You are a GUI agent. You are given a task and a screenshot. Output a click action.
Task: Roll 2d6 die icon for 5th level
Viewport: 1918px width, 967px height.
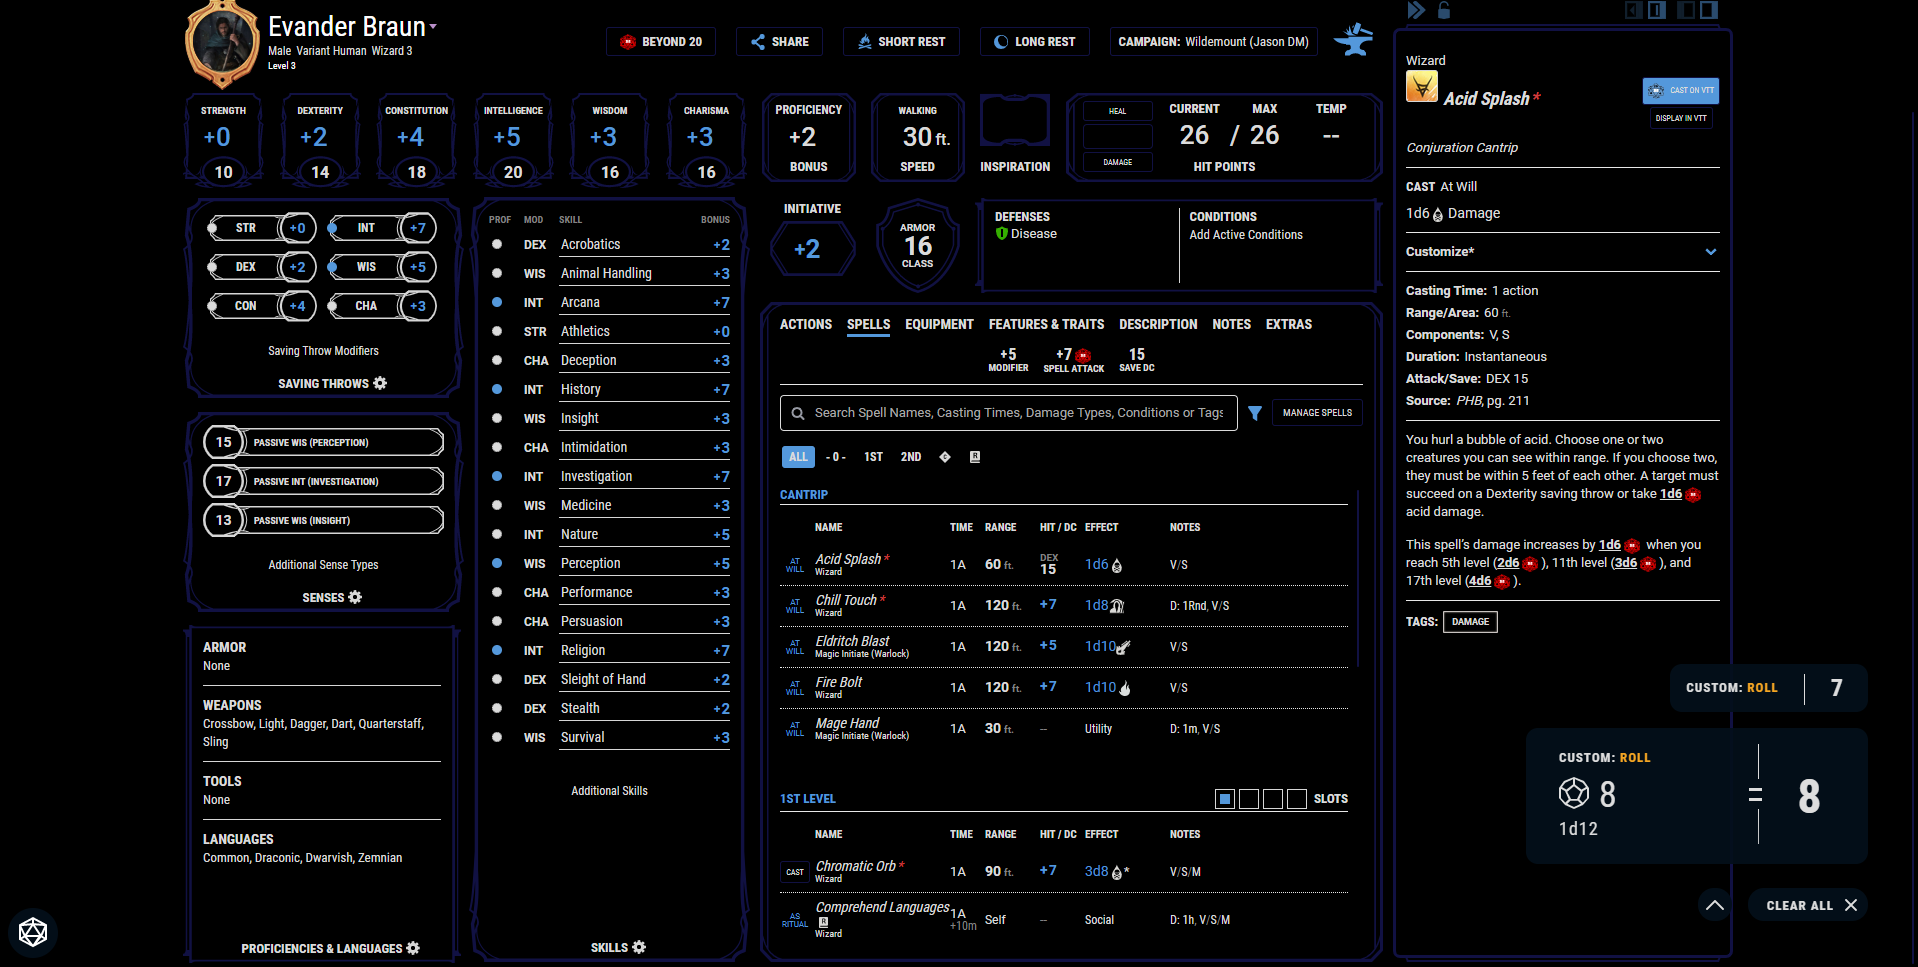pos(1529,564)
